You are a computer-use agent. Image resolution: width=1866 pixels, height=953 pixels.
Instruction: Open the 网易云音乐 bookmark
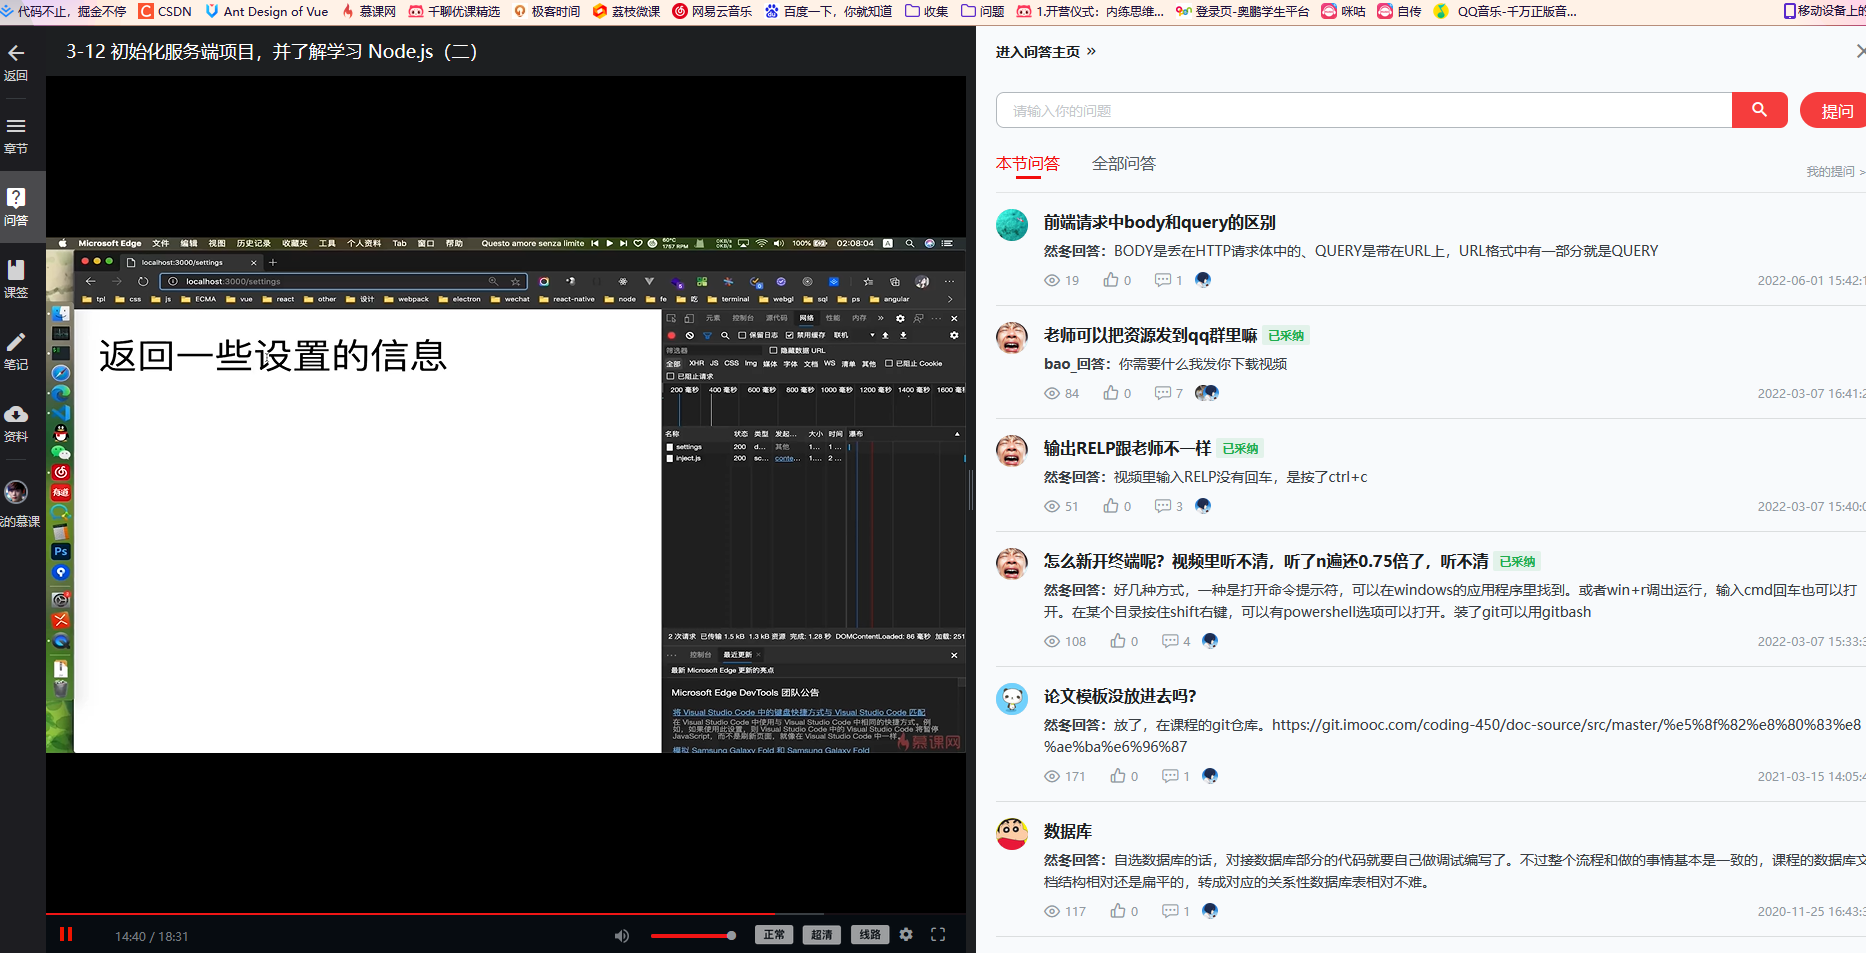click(x=712, y=11)
